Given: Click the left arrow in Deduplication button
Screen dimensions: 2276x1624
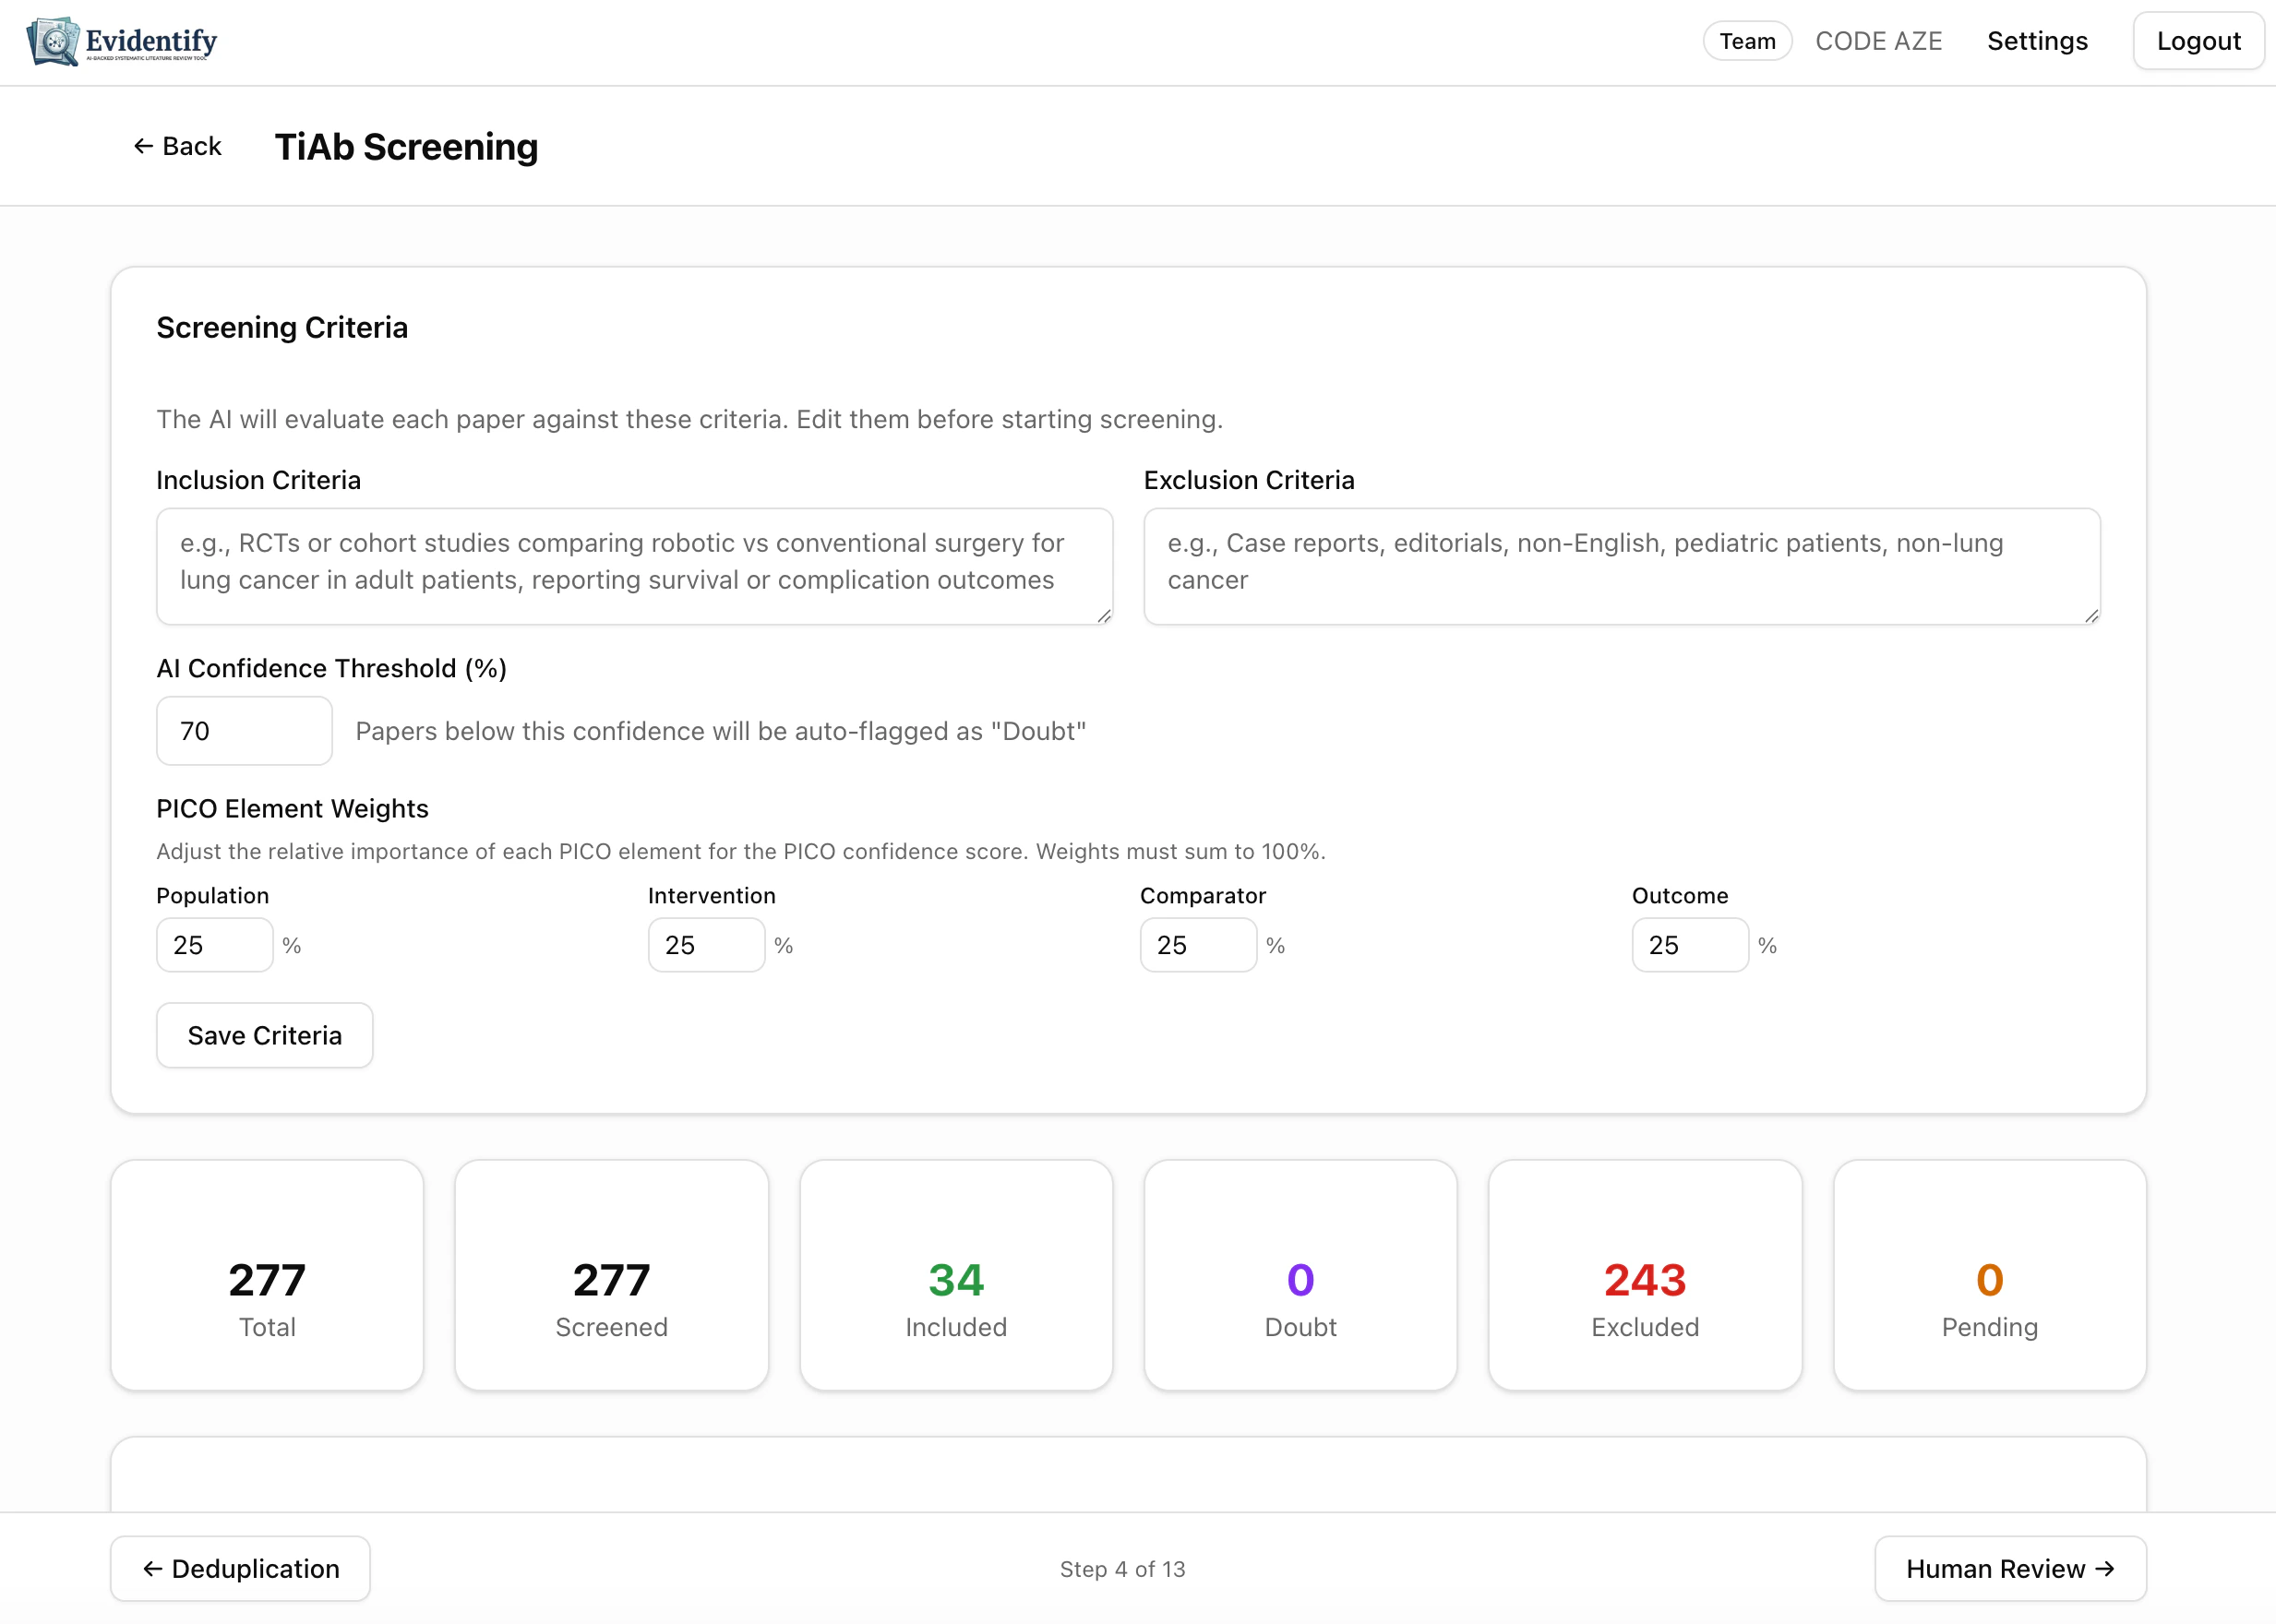Looking at the screenshot, I should 152,1568.
